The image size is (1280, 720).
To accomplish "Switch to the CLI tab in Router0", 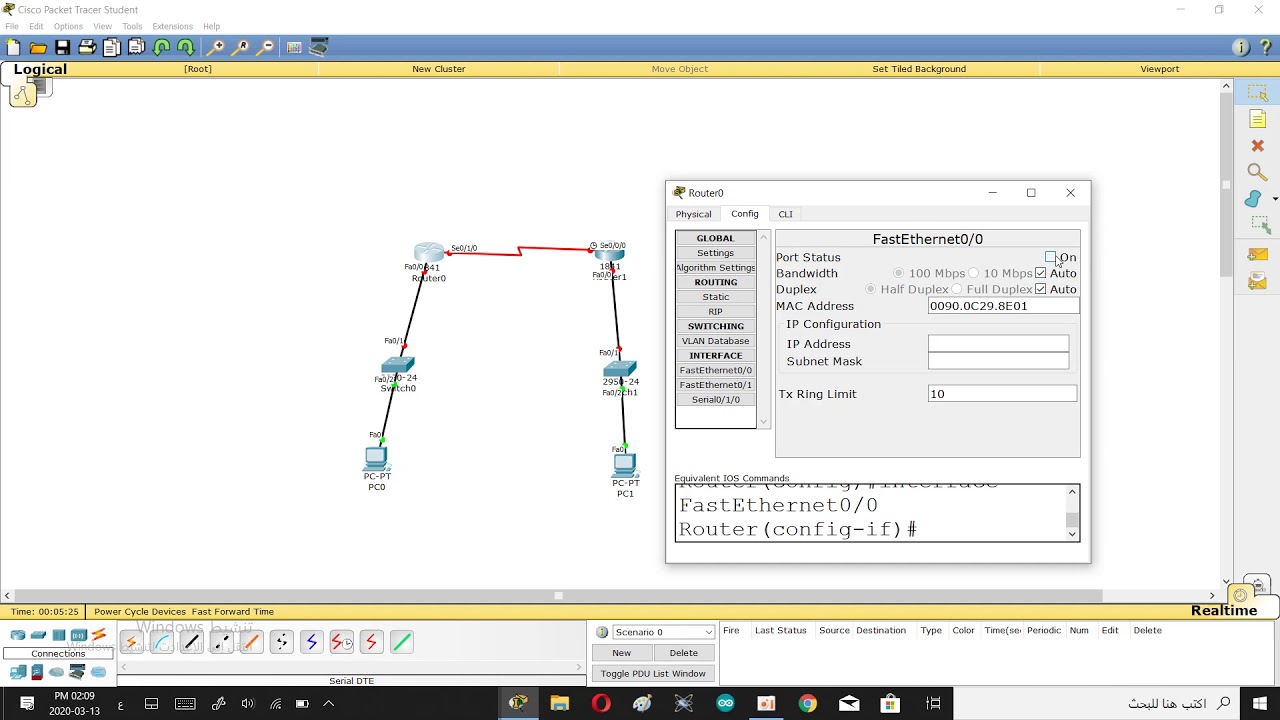I will click(x=785, y=214).
